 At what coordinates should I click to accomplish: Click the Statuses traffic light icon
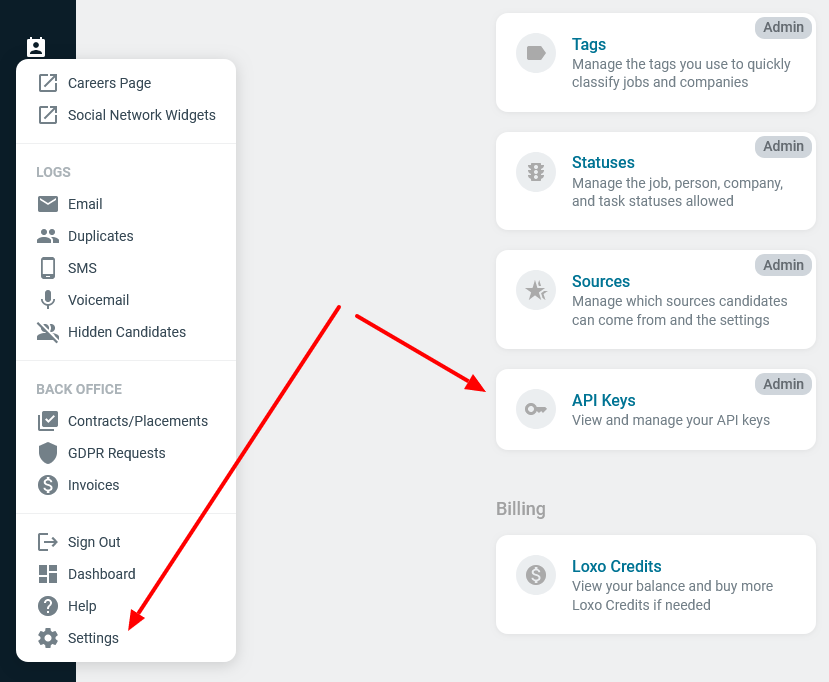pyautogui.click(x=536, y=172)
